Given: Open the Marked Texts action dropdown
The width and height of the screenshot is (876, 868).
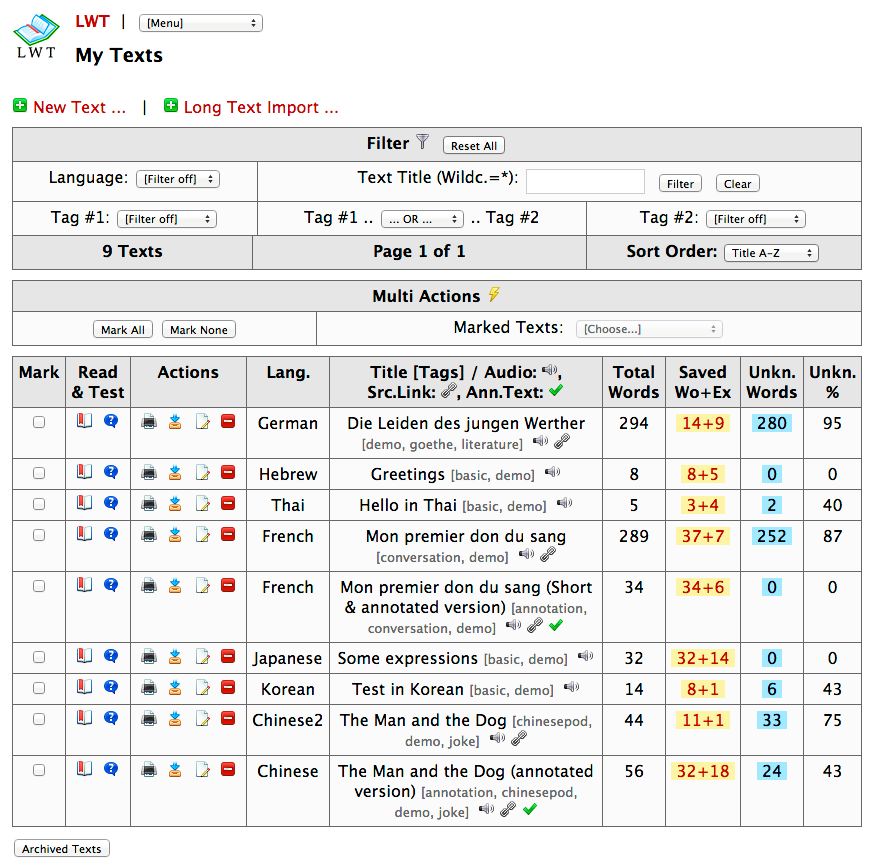Looking at the screenshot, I should [649, 329].
